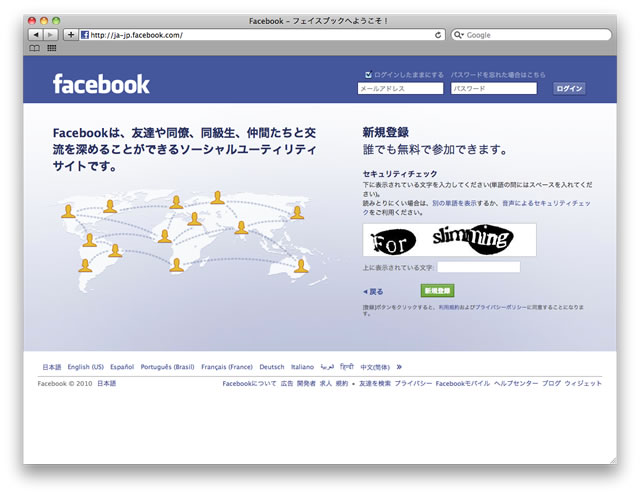Click the メールアドレス input field
Viewport: 640px width, 496px height.
pyautogui.click(x=400, y=89)
